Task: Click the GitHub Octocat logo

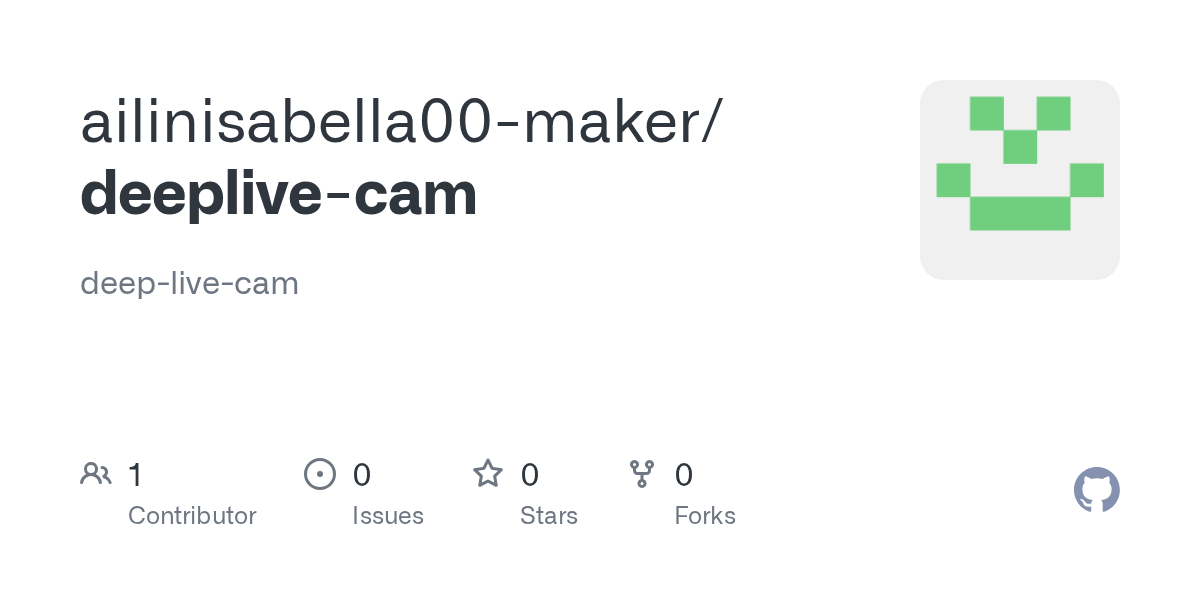Action: coord(1096,490)
